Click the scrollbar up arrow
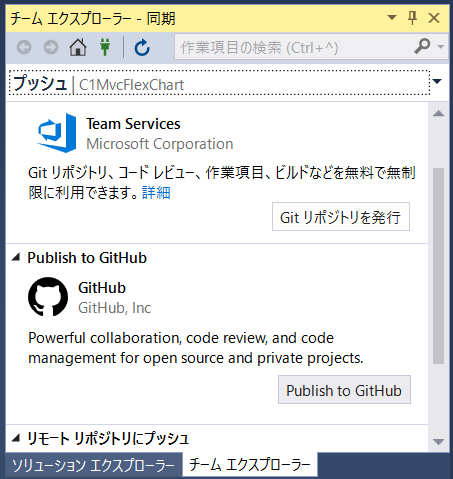The width and height of the screenshot is (453, 479). (x=438, y=114)
